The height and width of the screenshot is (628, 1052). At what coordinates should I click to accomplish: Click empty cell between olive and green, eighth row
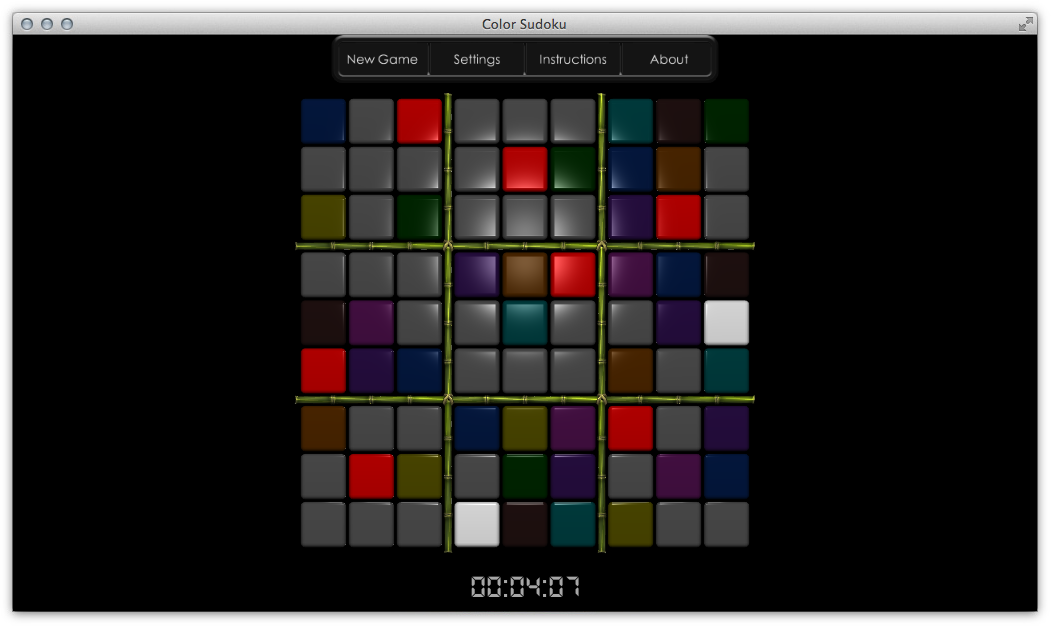(477, 476)
